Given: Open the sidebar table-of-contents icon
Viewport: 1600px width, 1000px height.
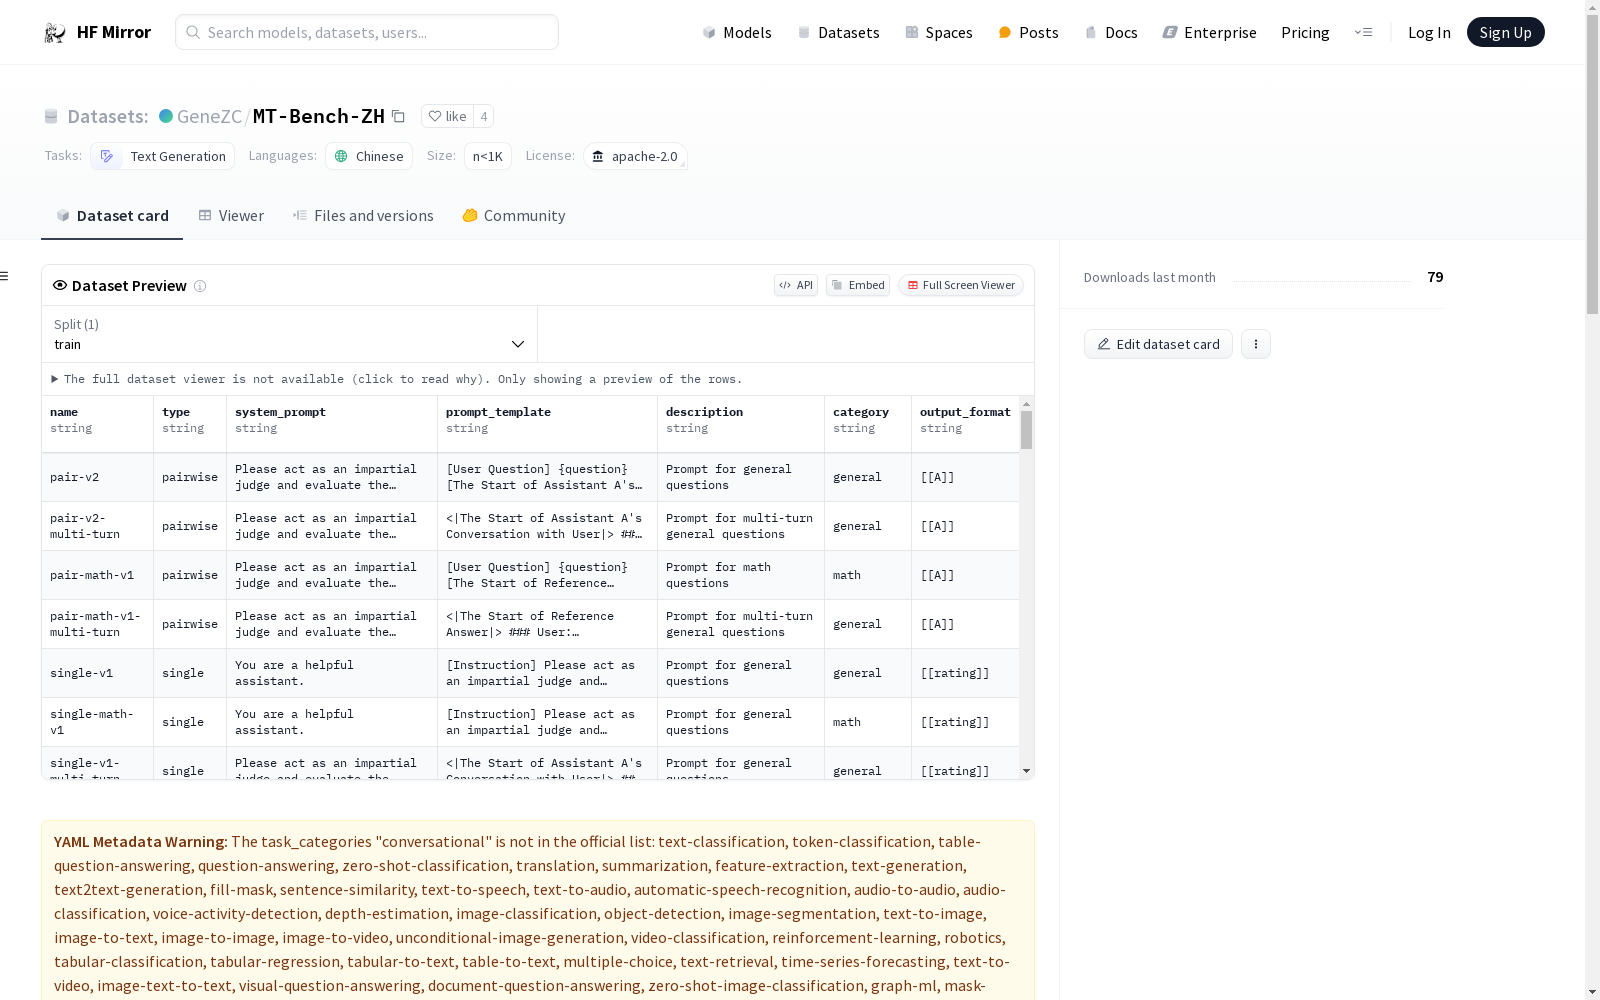Looking at the screenshot, I should [5, 276].
